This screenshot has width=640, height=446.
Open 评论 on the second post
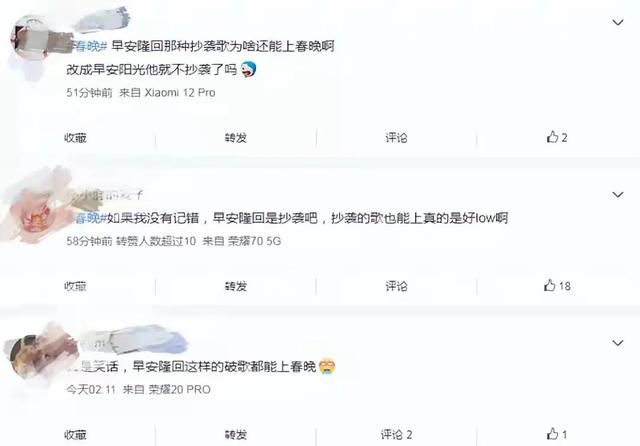click(x=396, y=286)
